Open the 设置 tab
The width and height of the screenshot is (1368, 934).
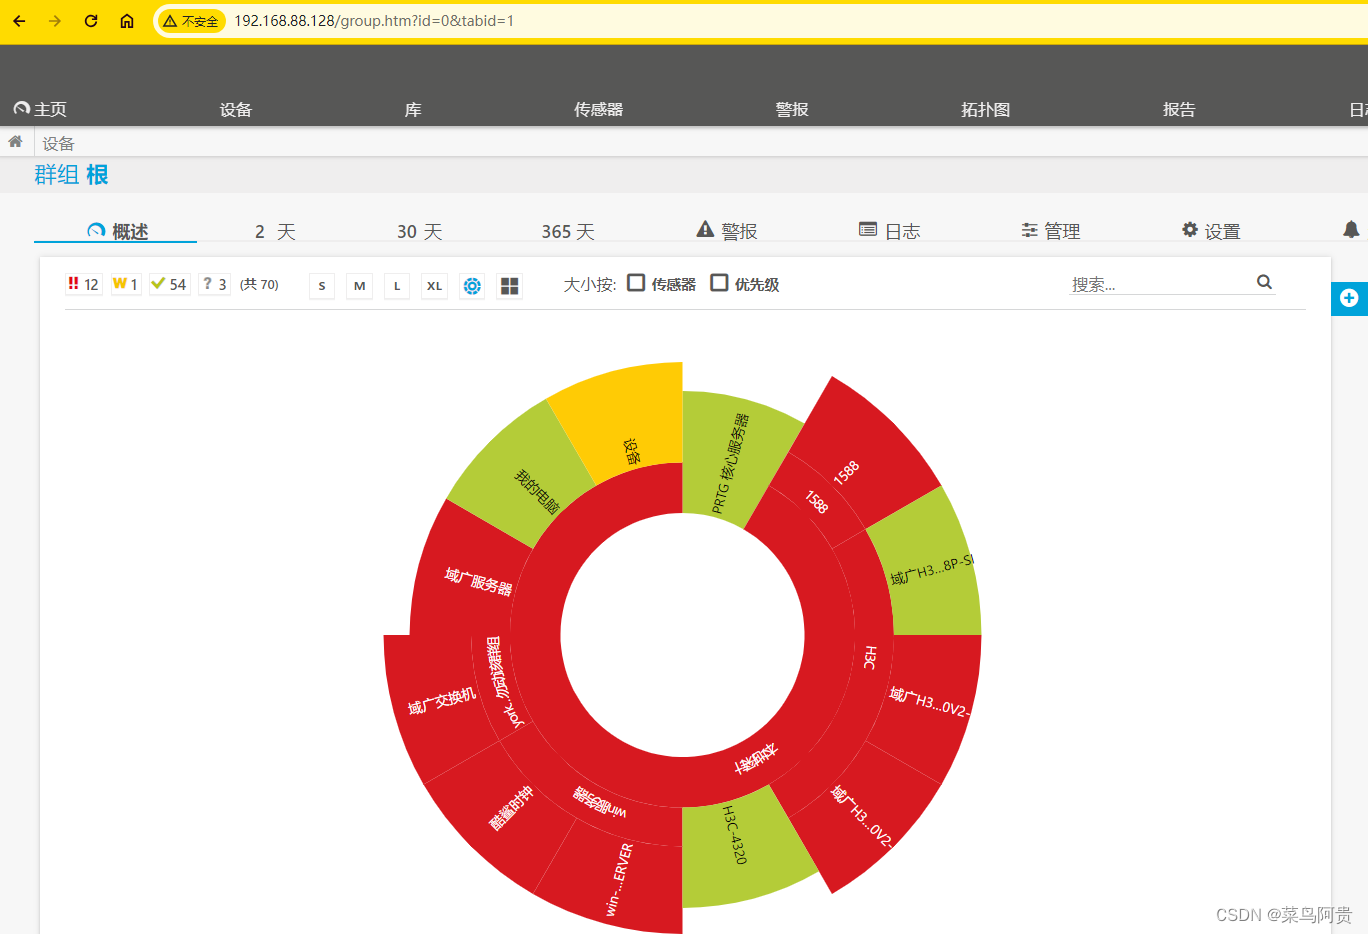pyautogui.click(x=1211, y=231)
